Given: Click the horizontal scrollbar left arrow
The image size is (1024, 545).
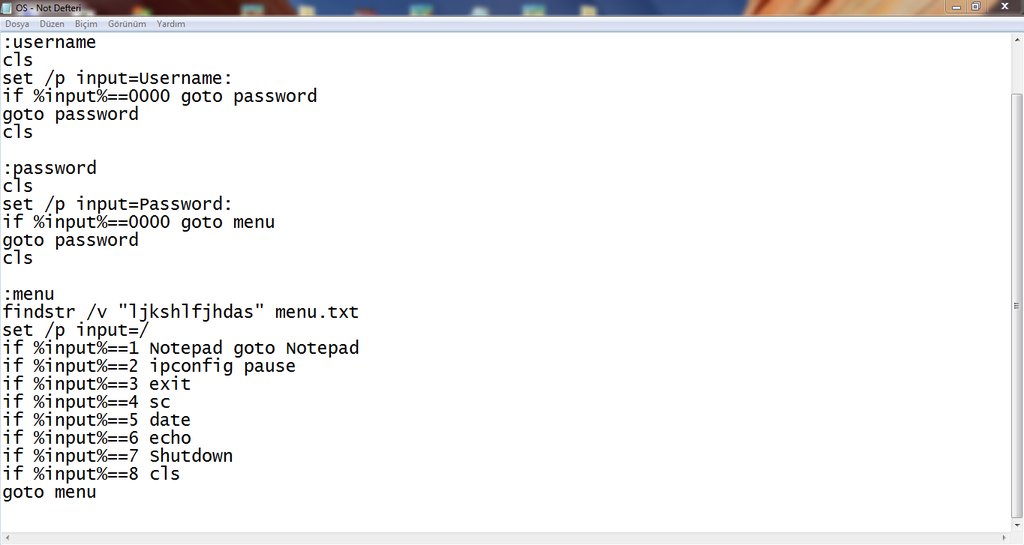Looking at the screenshot, I should point(7,538).
